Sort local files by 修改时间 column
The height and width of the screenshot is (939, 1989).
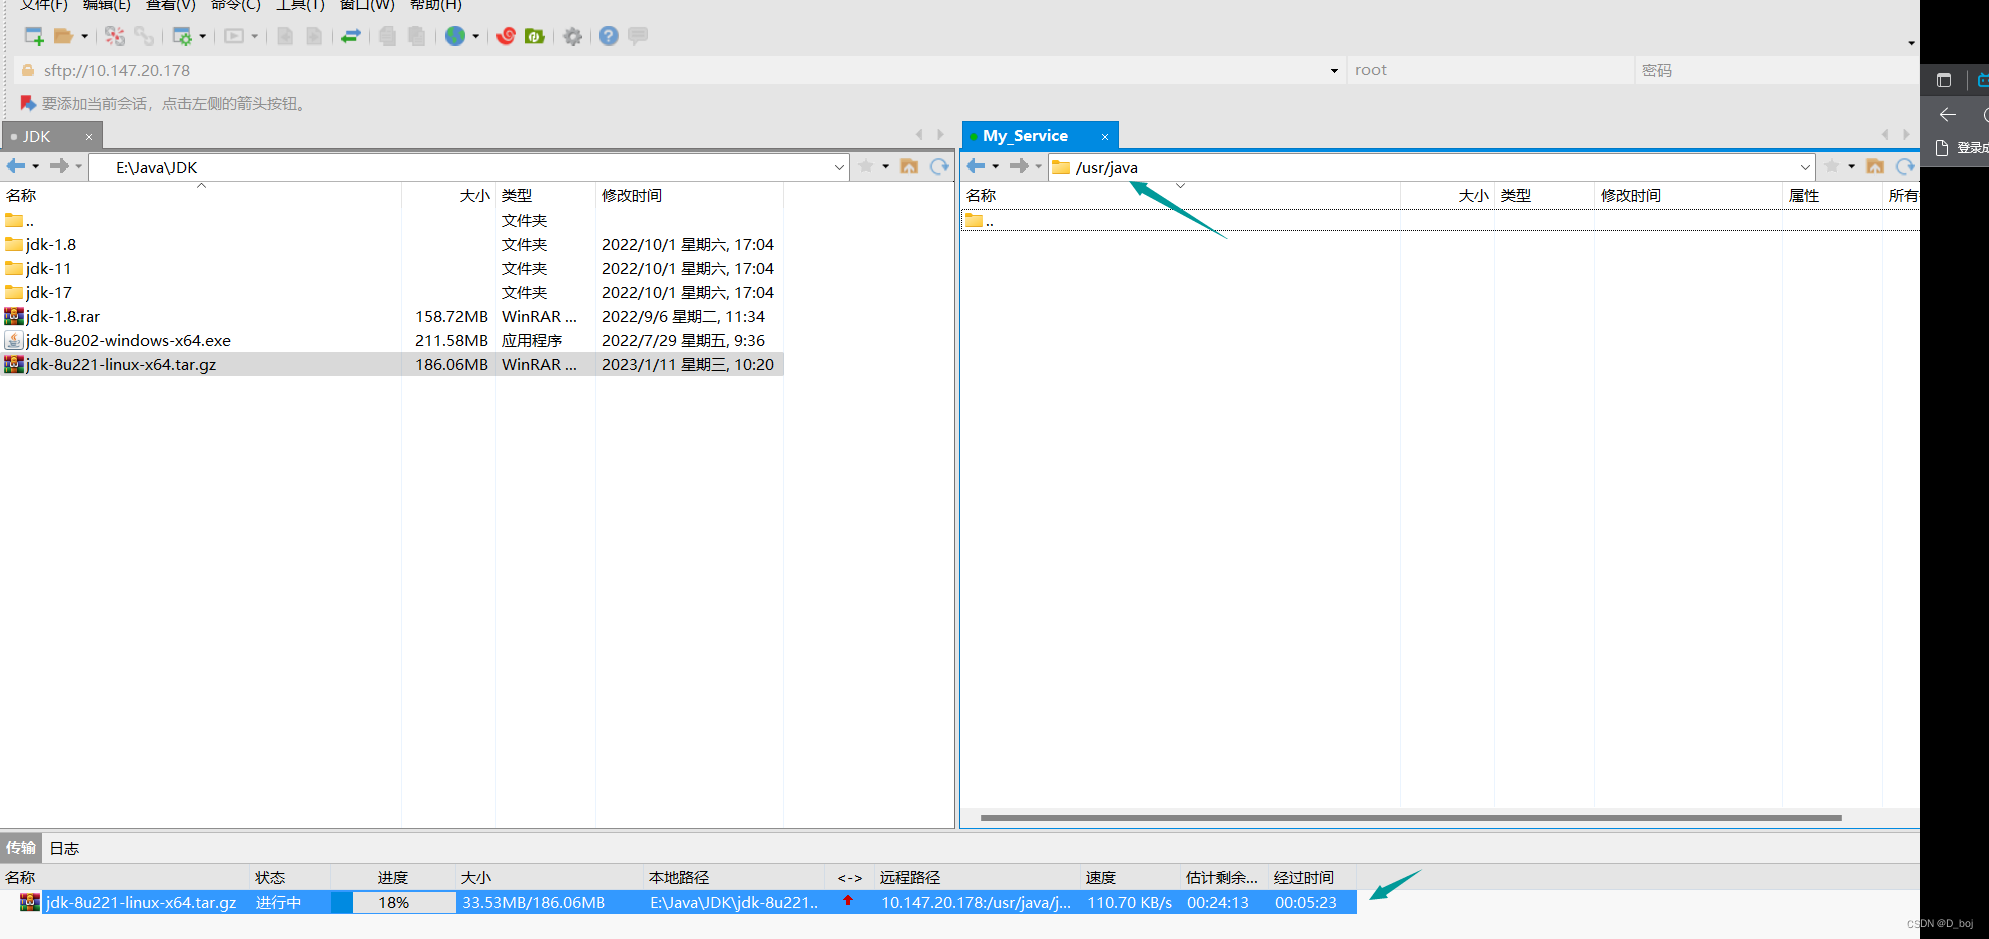click(x=632, y=195)
